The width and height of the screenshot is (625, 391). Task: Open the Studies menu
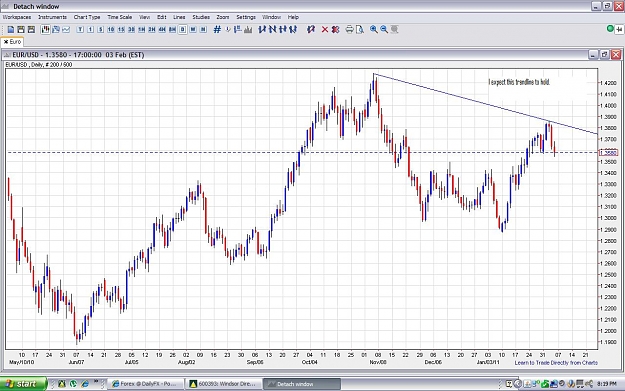coord(201,17)
